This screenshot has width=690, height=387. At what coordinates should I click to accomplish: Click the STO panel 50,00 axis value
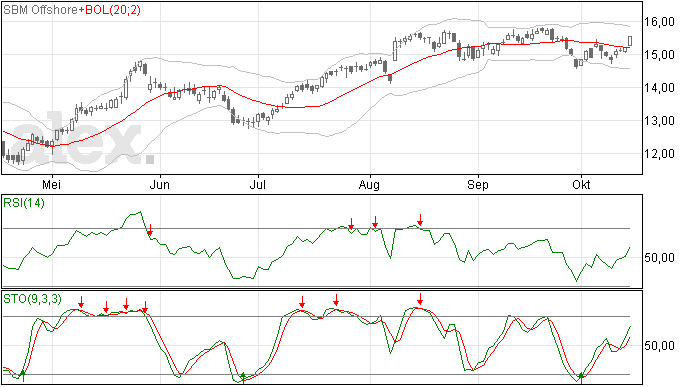pyautogui.click(x=659, y=346)
